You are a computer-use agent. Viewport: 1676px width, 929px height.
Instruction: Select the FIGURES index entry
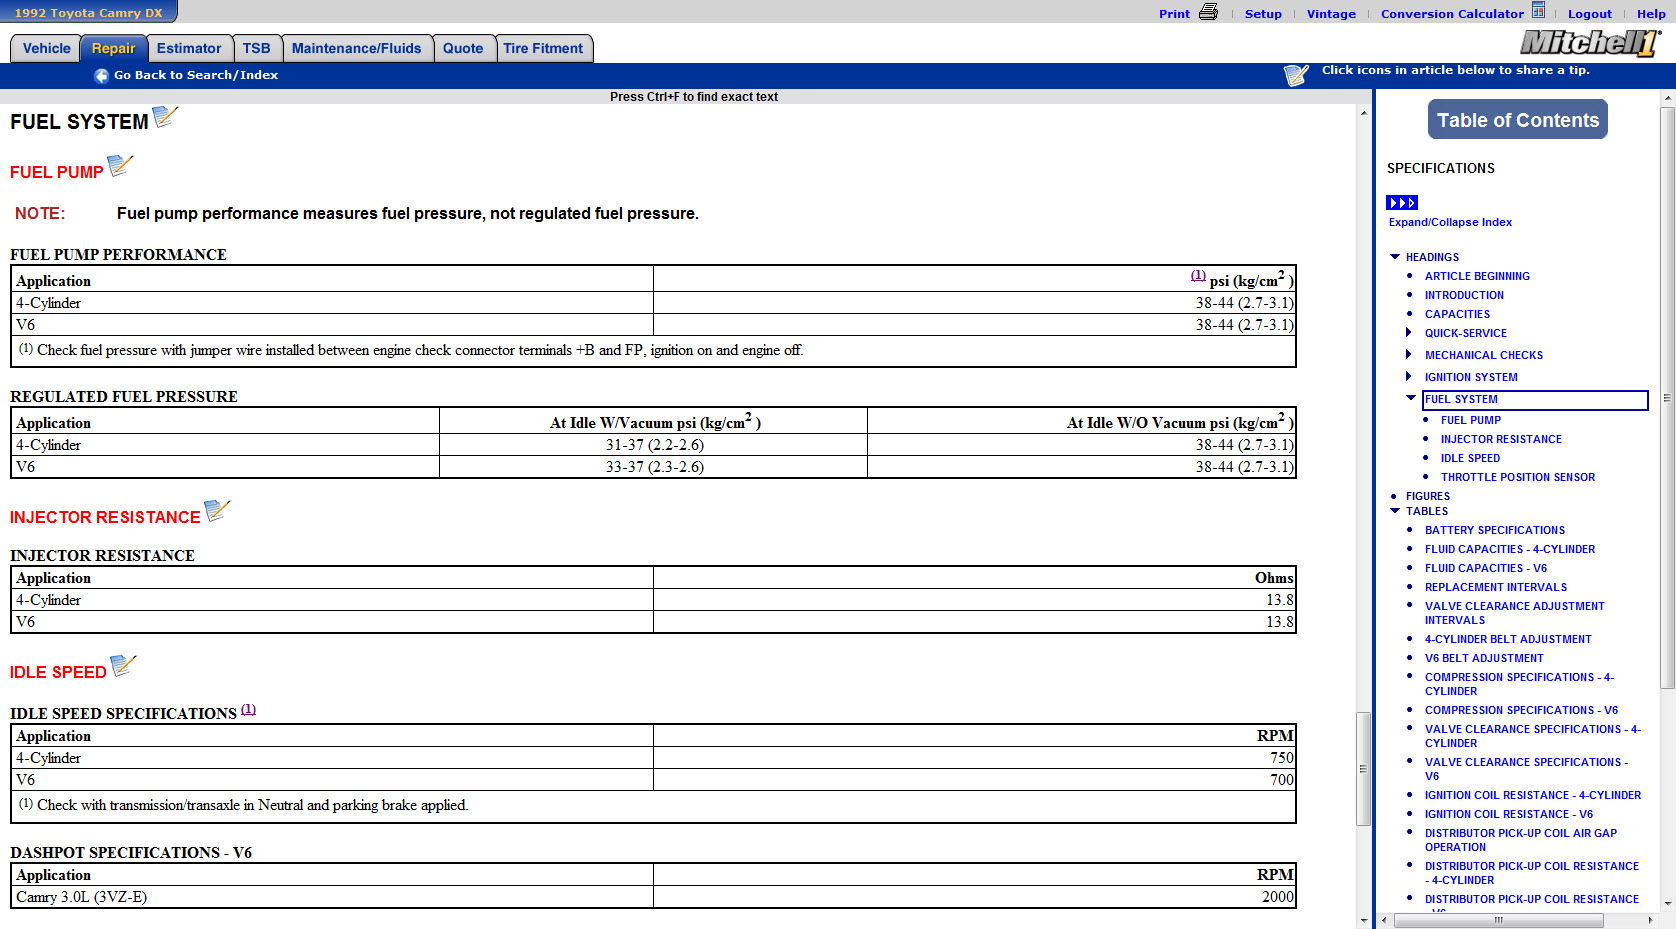pos(1428,496)
